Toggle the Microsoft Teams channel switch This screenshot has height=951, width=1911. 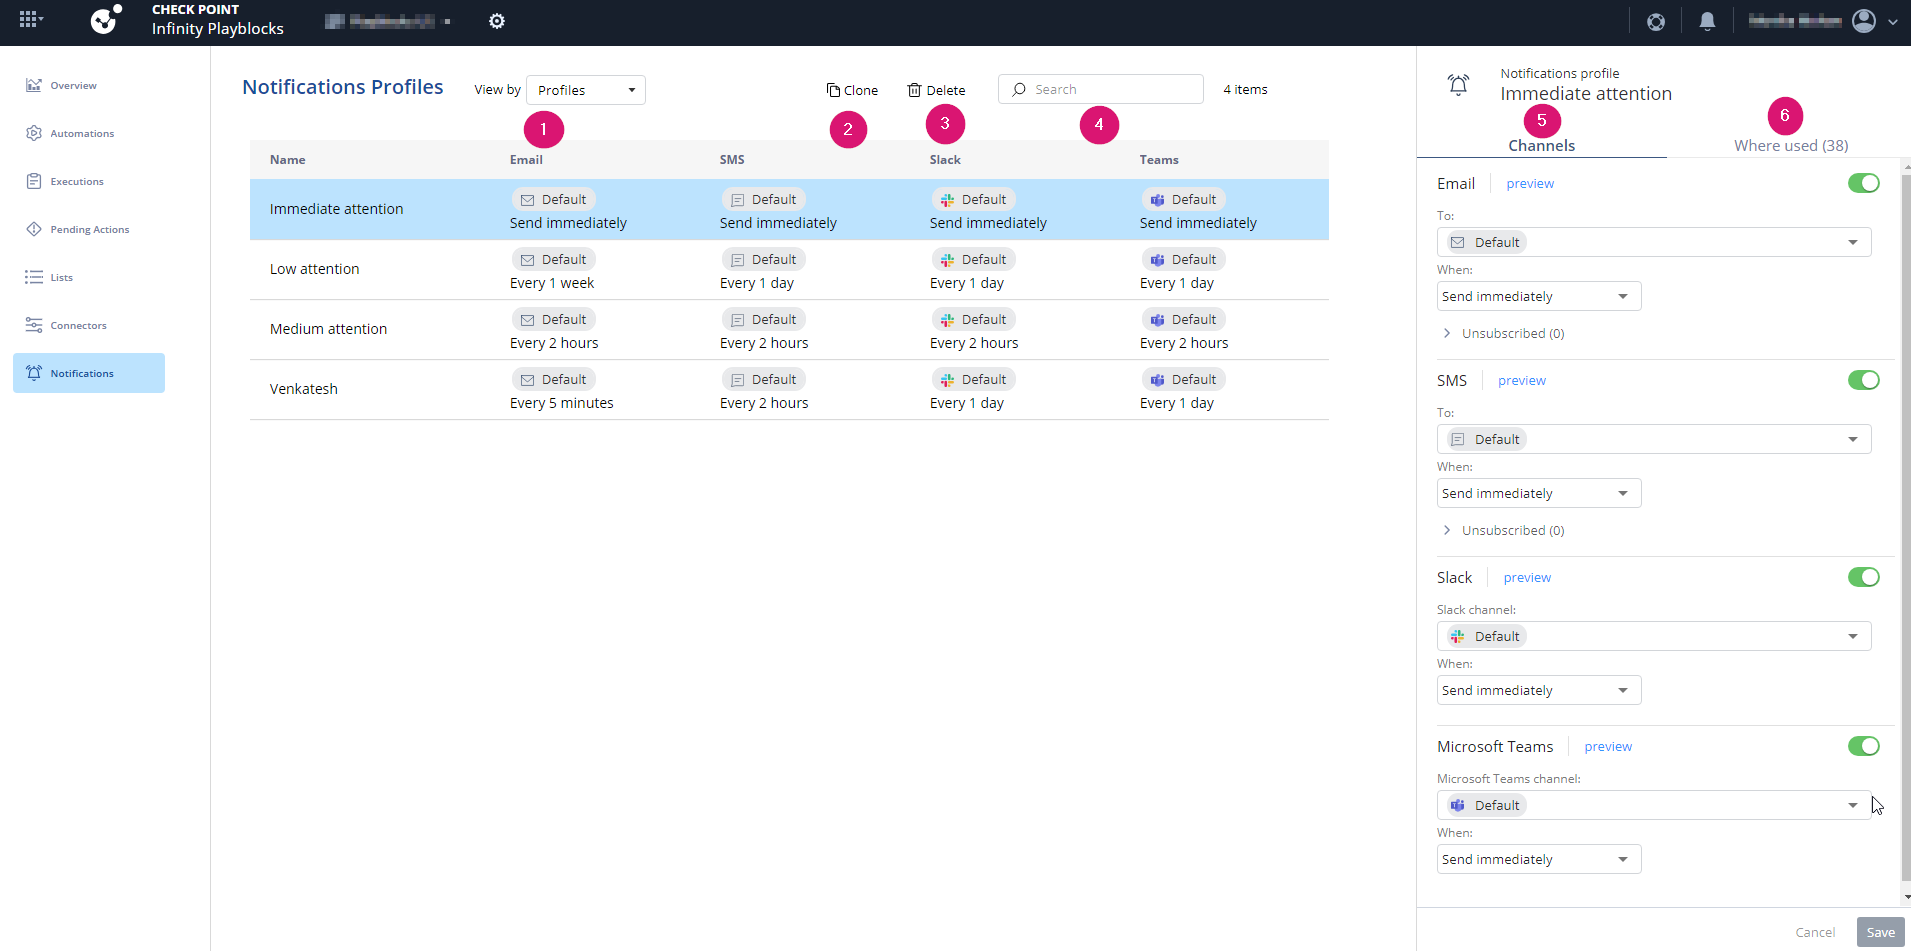pos(1864,746)
